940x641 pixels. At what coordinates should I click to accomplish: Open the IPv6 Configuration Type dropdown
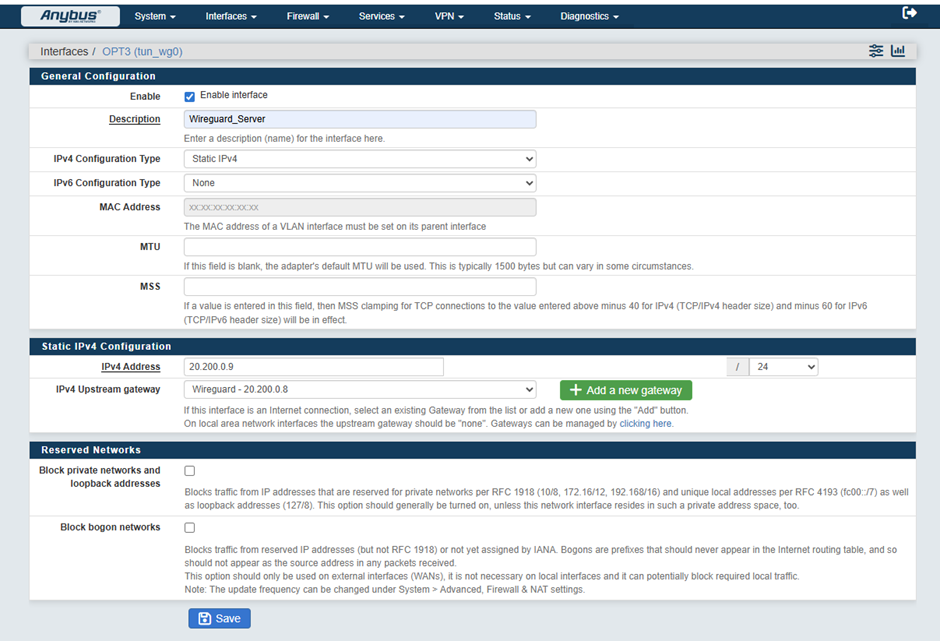tap(360, 183)
